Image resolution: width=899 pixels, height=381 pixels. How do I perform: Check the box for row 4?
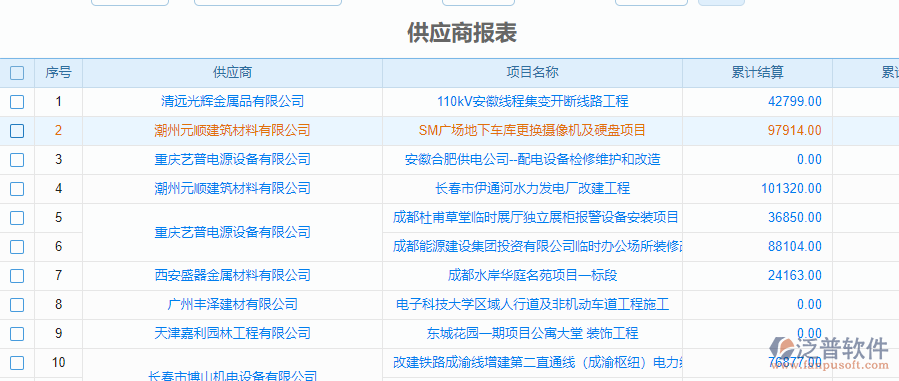[x=17, y=188]
